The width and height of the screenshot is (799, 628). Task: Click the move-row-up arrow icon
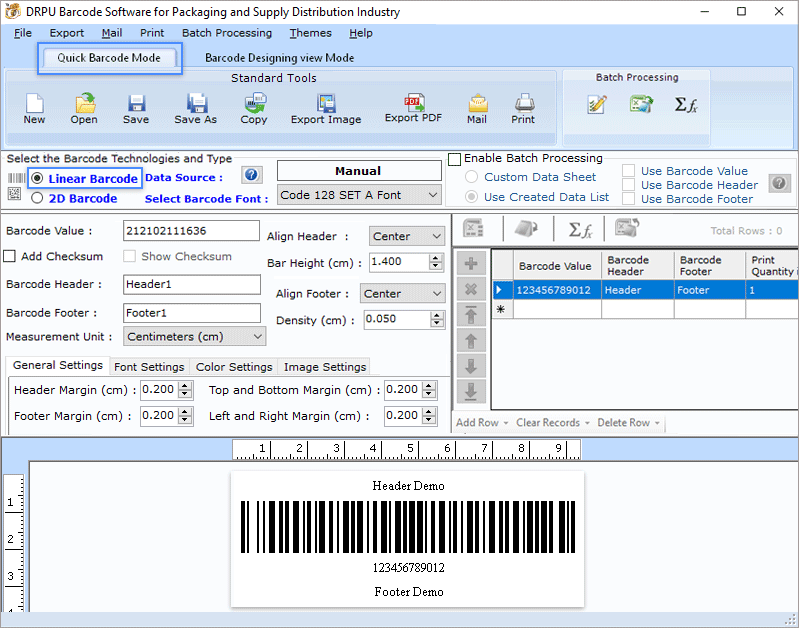click(x=471, y=341)
